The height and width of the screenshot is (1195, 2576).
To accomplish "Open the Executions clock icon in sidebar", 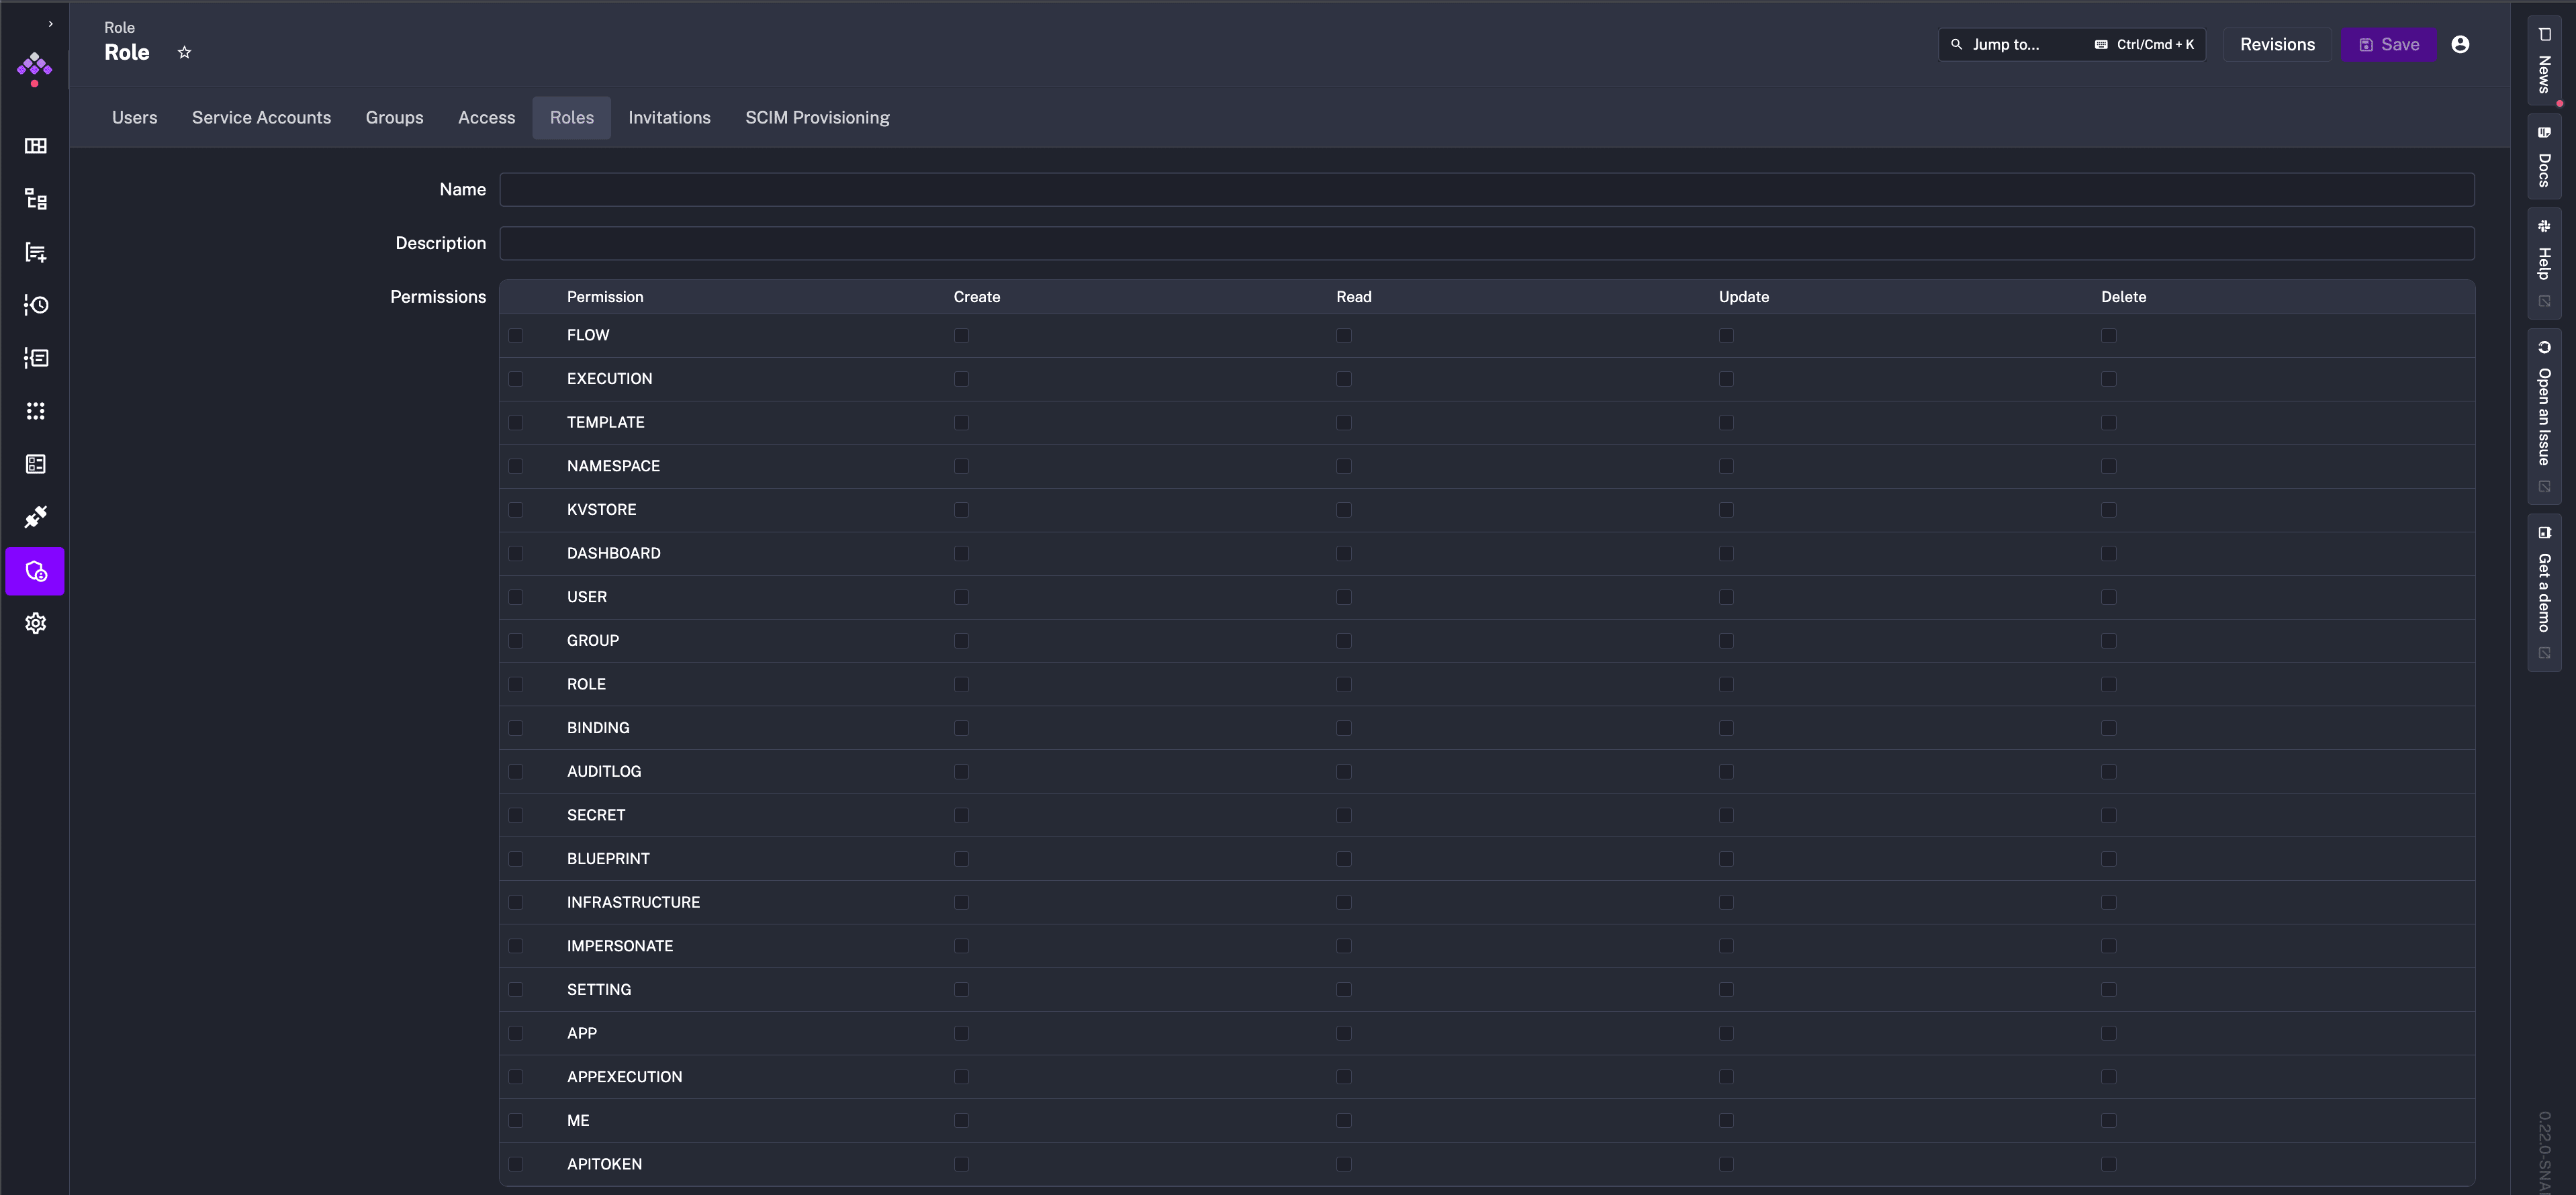I will 36,305.
